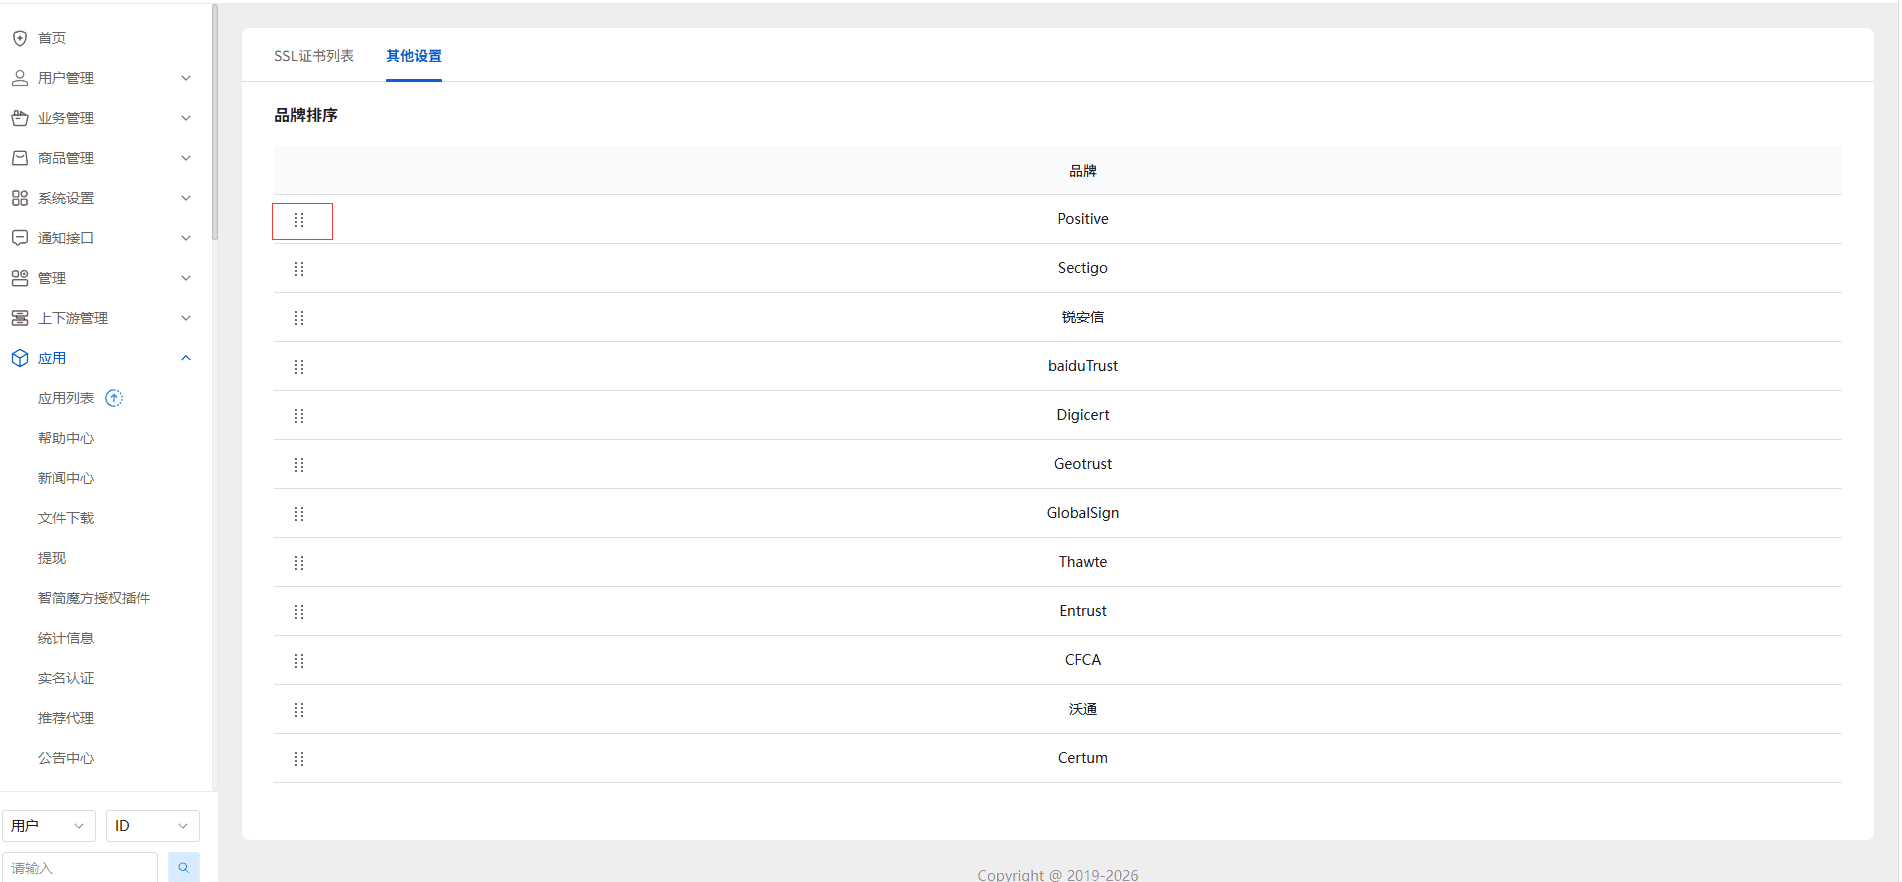The image size is (1902, 882).
Task: Click the drag handle of the baiduTrust row
Action: coord(299,367)
